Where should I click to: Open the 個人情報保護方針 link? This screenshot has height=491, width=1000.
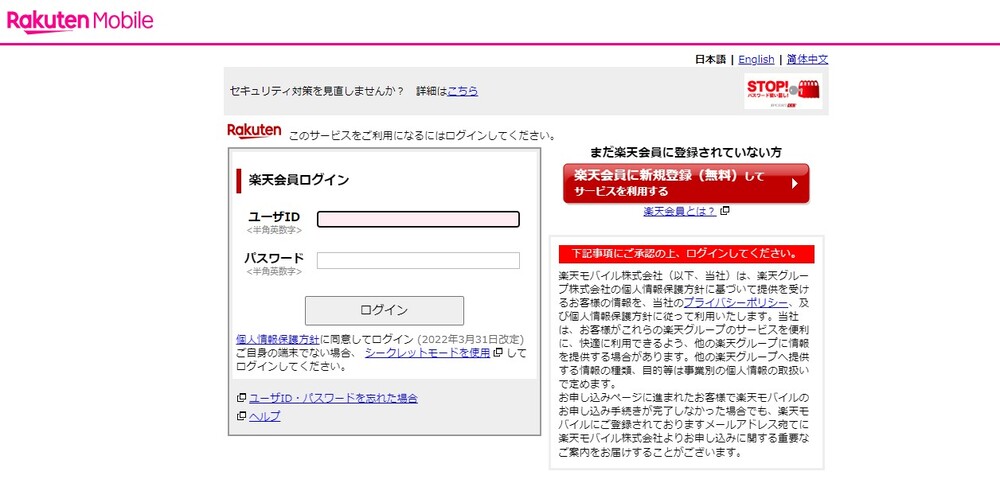[277, 339]
